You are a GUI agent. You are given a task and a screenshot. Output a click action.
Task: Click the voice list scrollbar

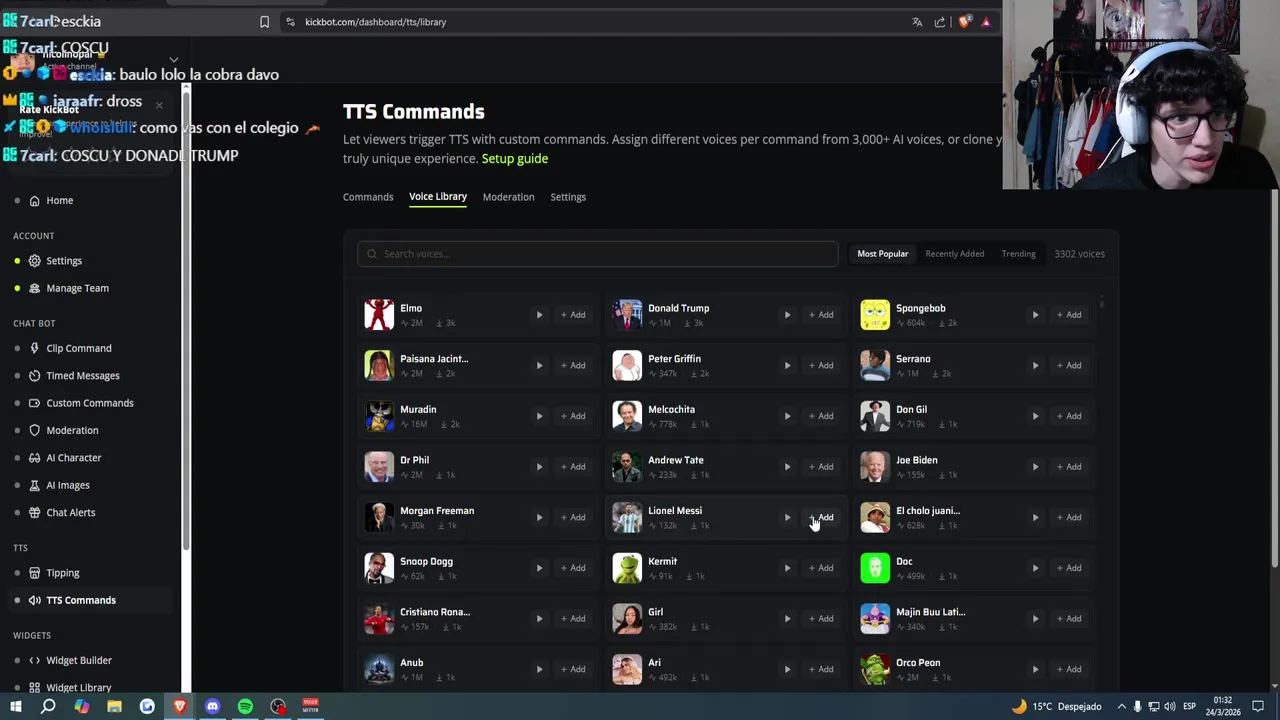[1101, 302]
